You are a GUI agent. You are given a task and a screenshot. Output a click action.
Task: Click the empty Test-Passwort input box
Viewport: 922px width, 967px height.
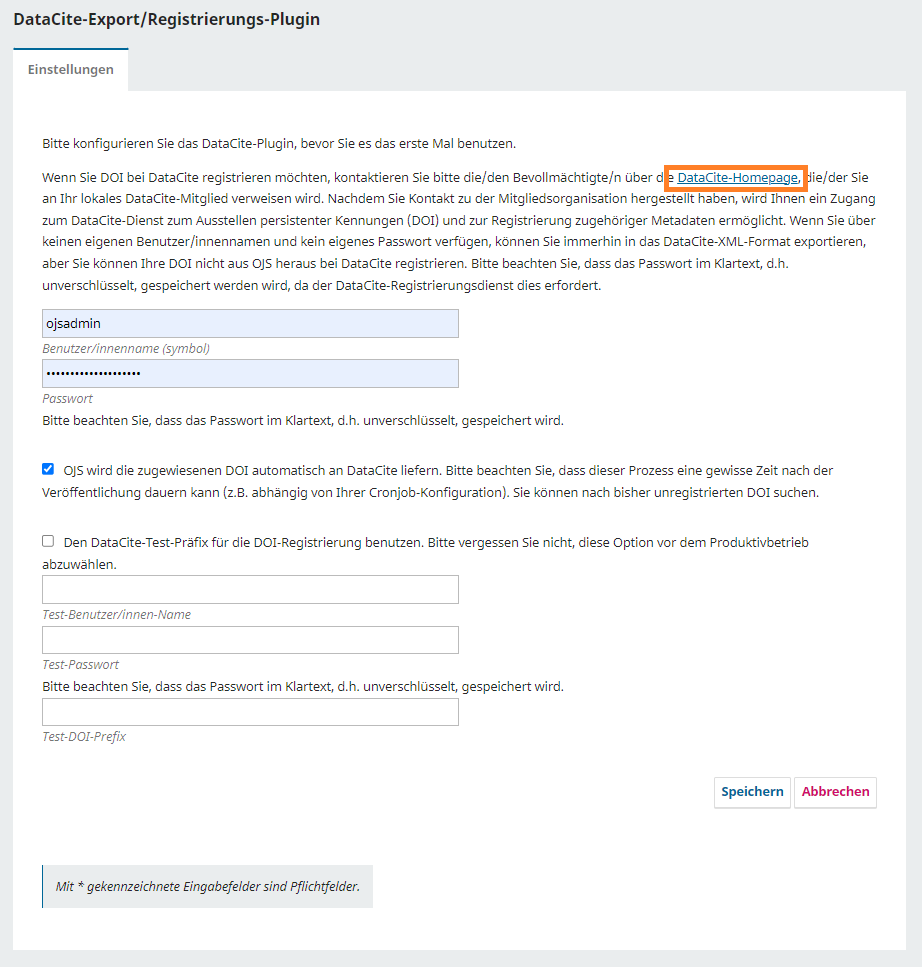pos(250,640)
